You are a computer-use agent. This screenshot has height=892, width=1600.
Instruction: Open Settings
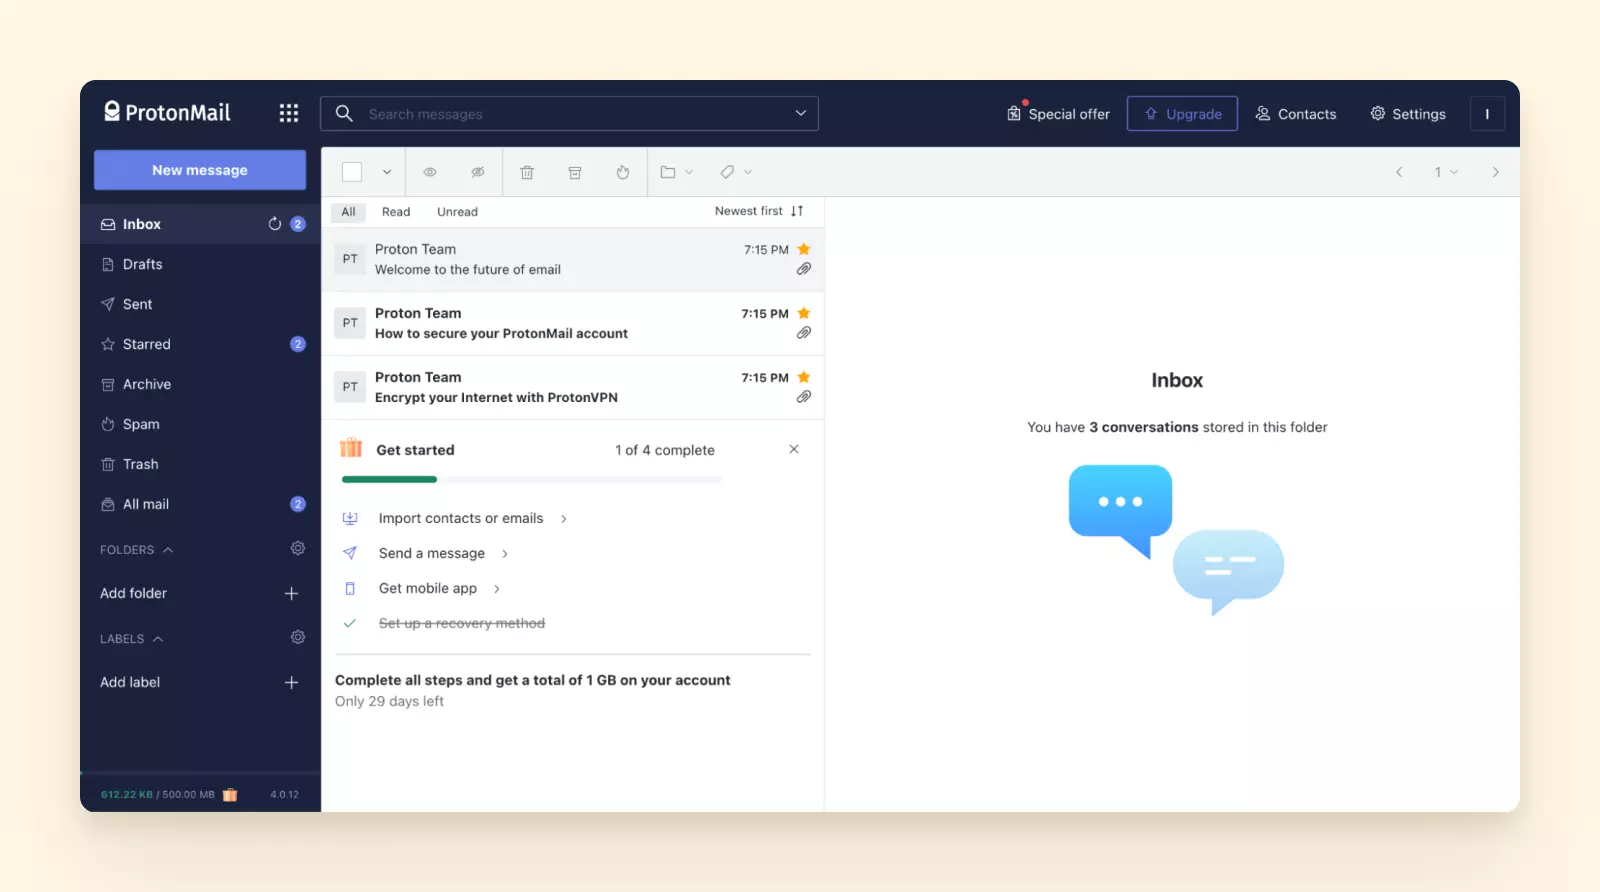pyautogui.click(x=1408, y=114)
